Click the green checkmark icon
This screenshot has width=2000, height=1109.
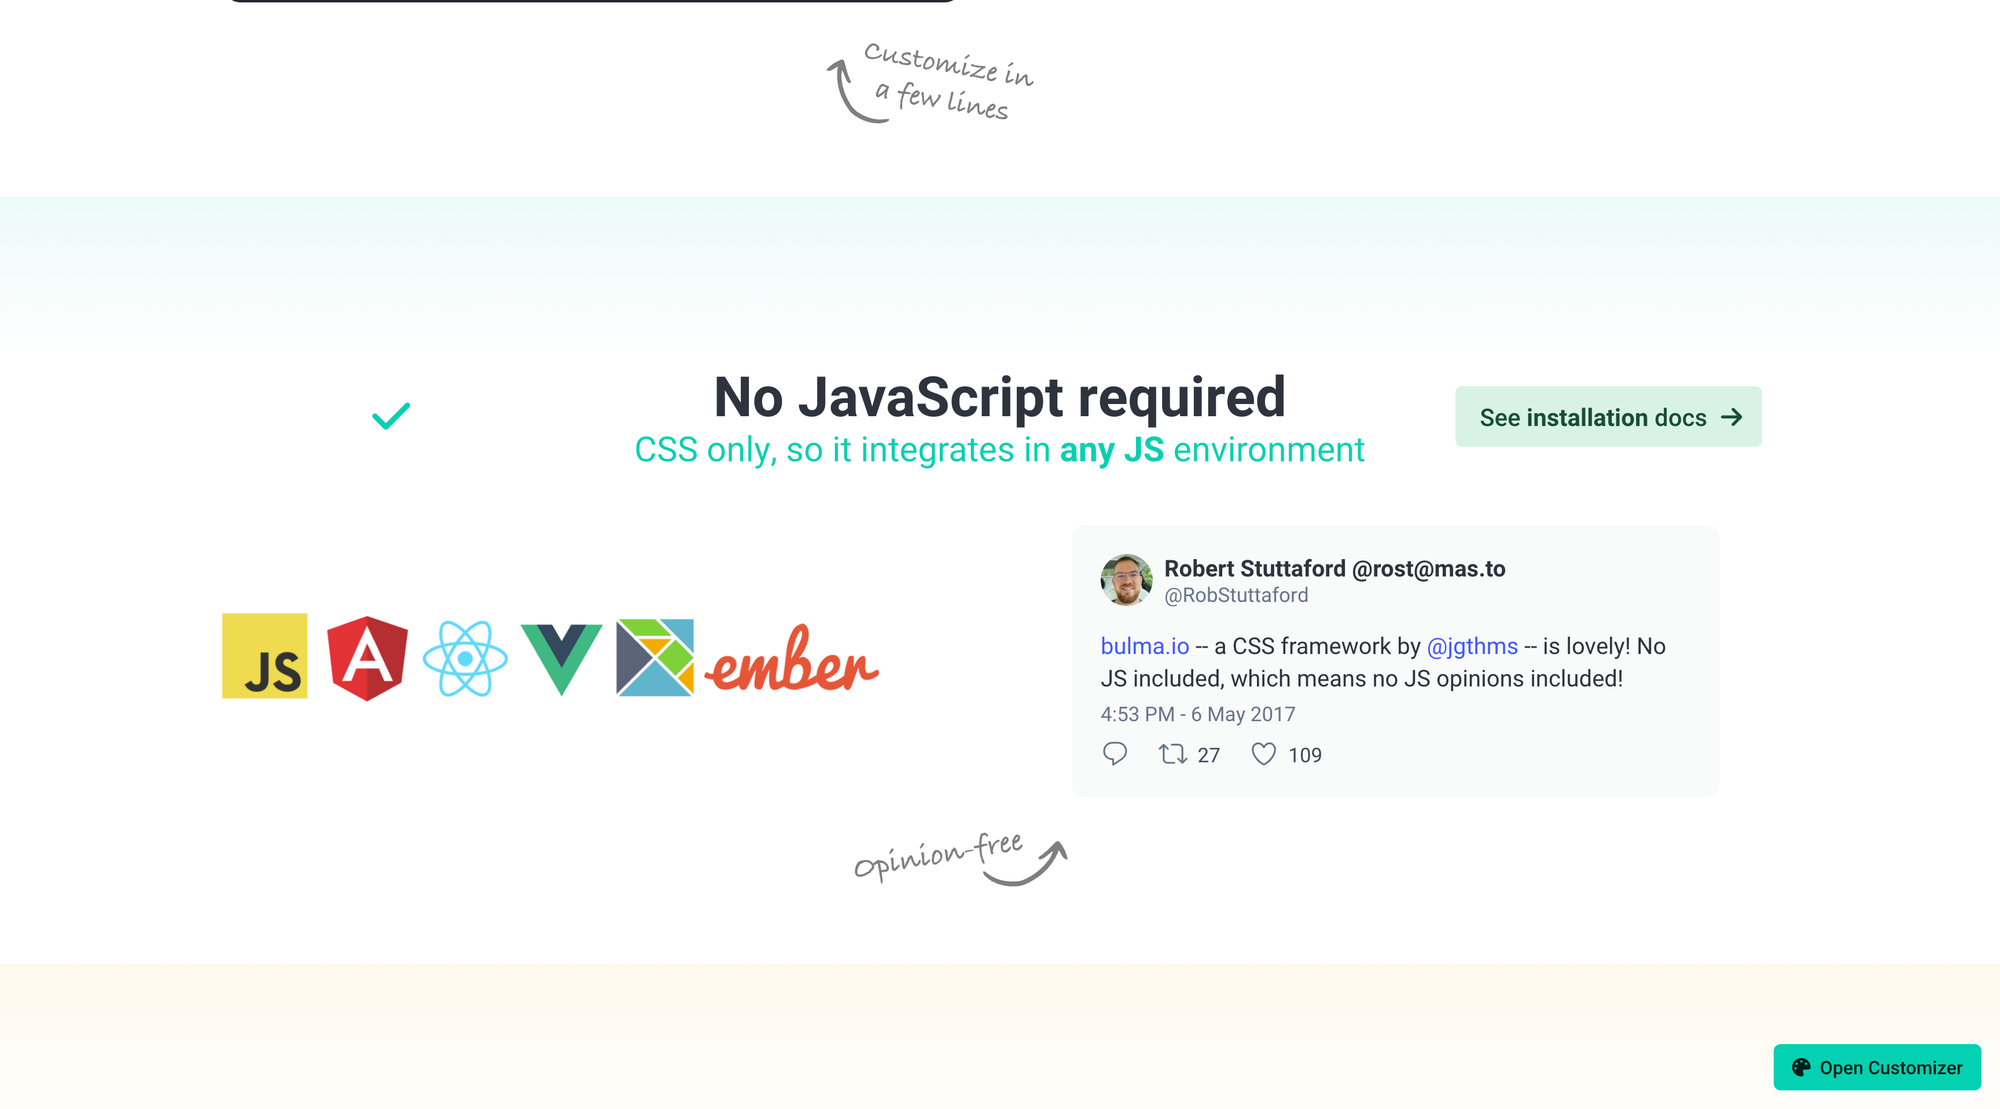[x=391, y=415]
